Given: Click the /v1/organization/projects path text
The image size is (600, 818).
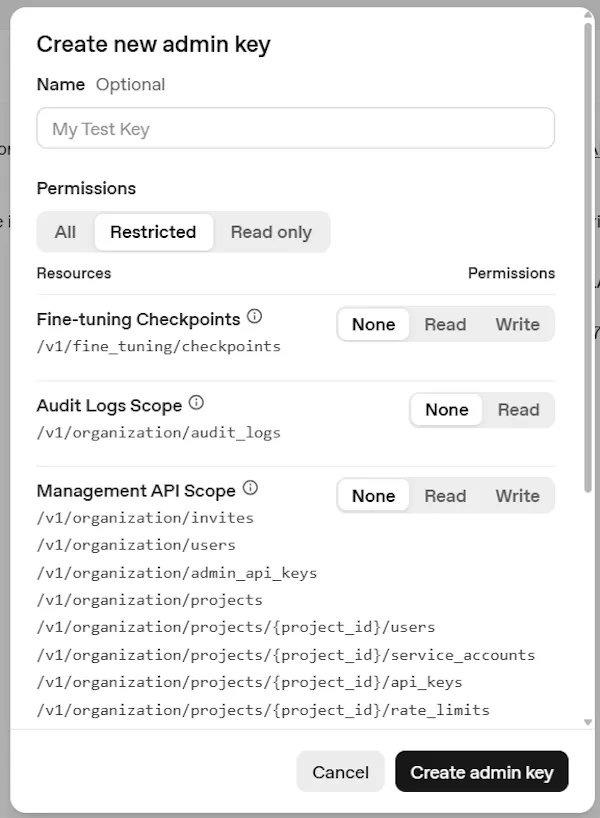Looking at the screenshot, I should coord(150,600).
